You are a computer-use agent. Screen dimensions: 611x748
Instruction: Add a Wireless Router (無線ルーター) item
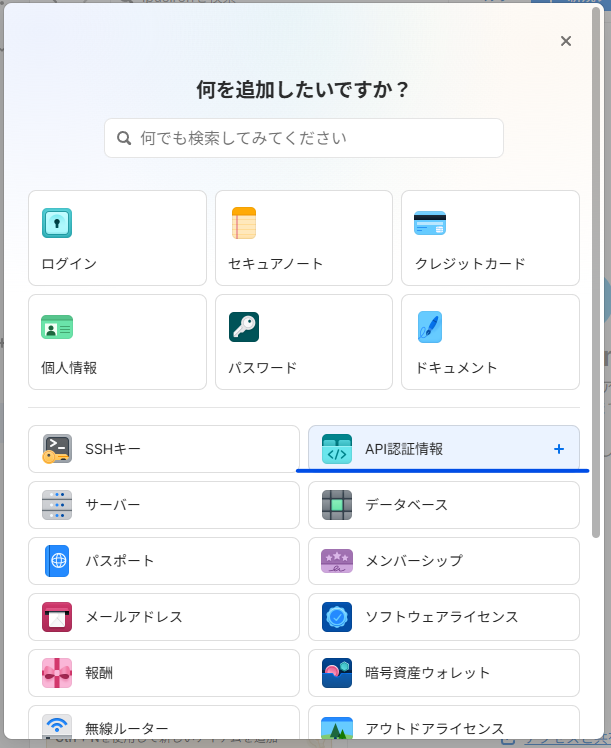pyautogui.click(x=164, y=727)
